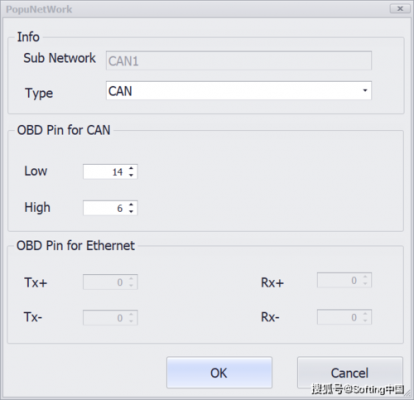Close the PopuNetWork window
Image resolution: width=414 pixels, height=400 pixels.
click(x=400, y=9)
